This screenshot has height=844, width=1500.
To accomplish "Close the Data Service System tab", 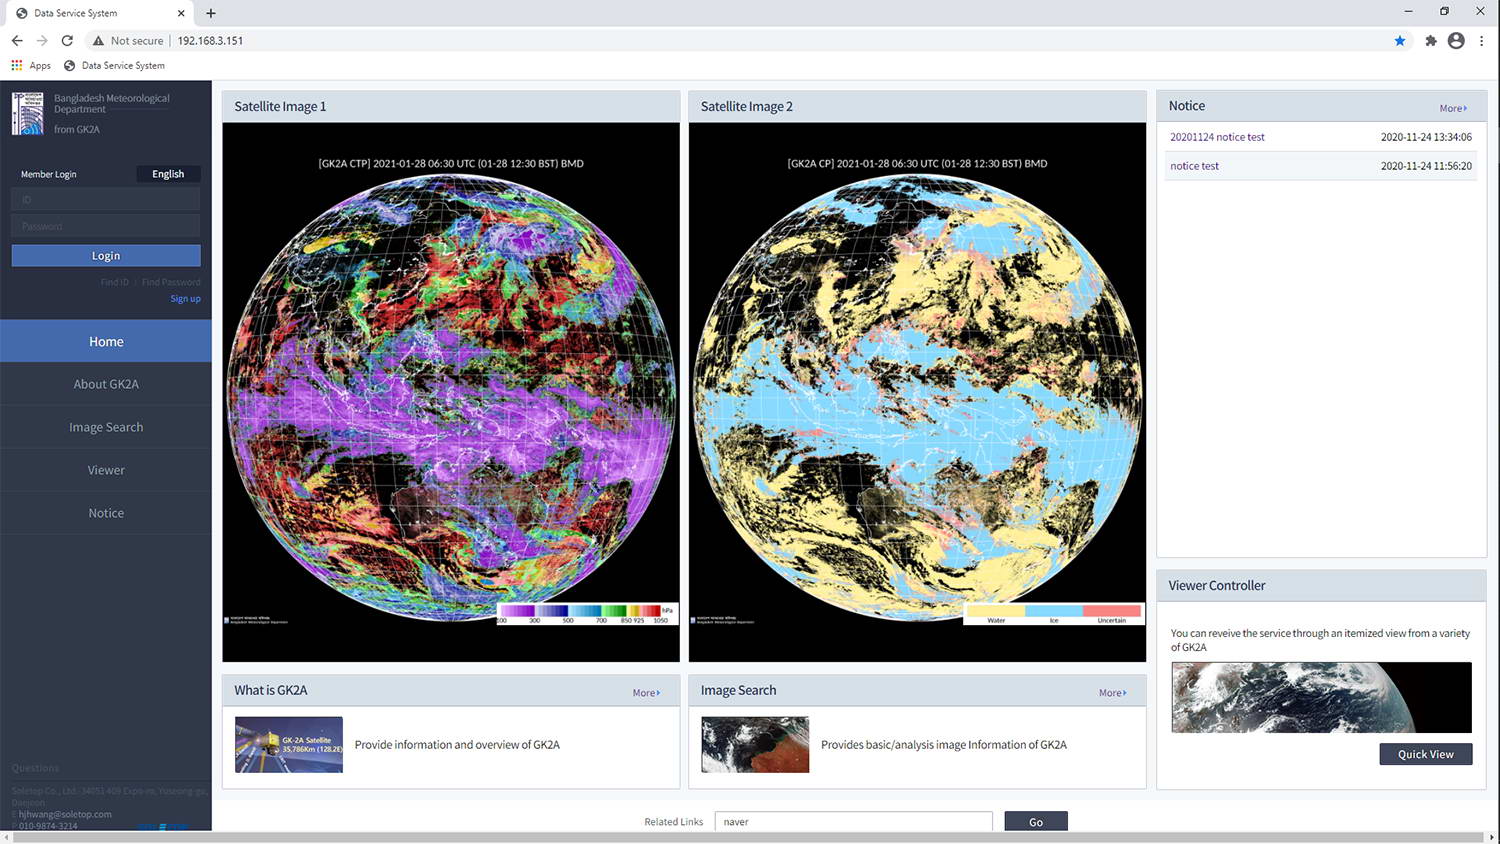I will (181, 13).
